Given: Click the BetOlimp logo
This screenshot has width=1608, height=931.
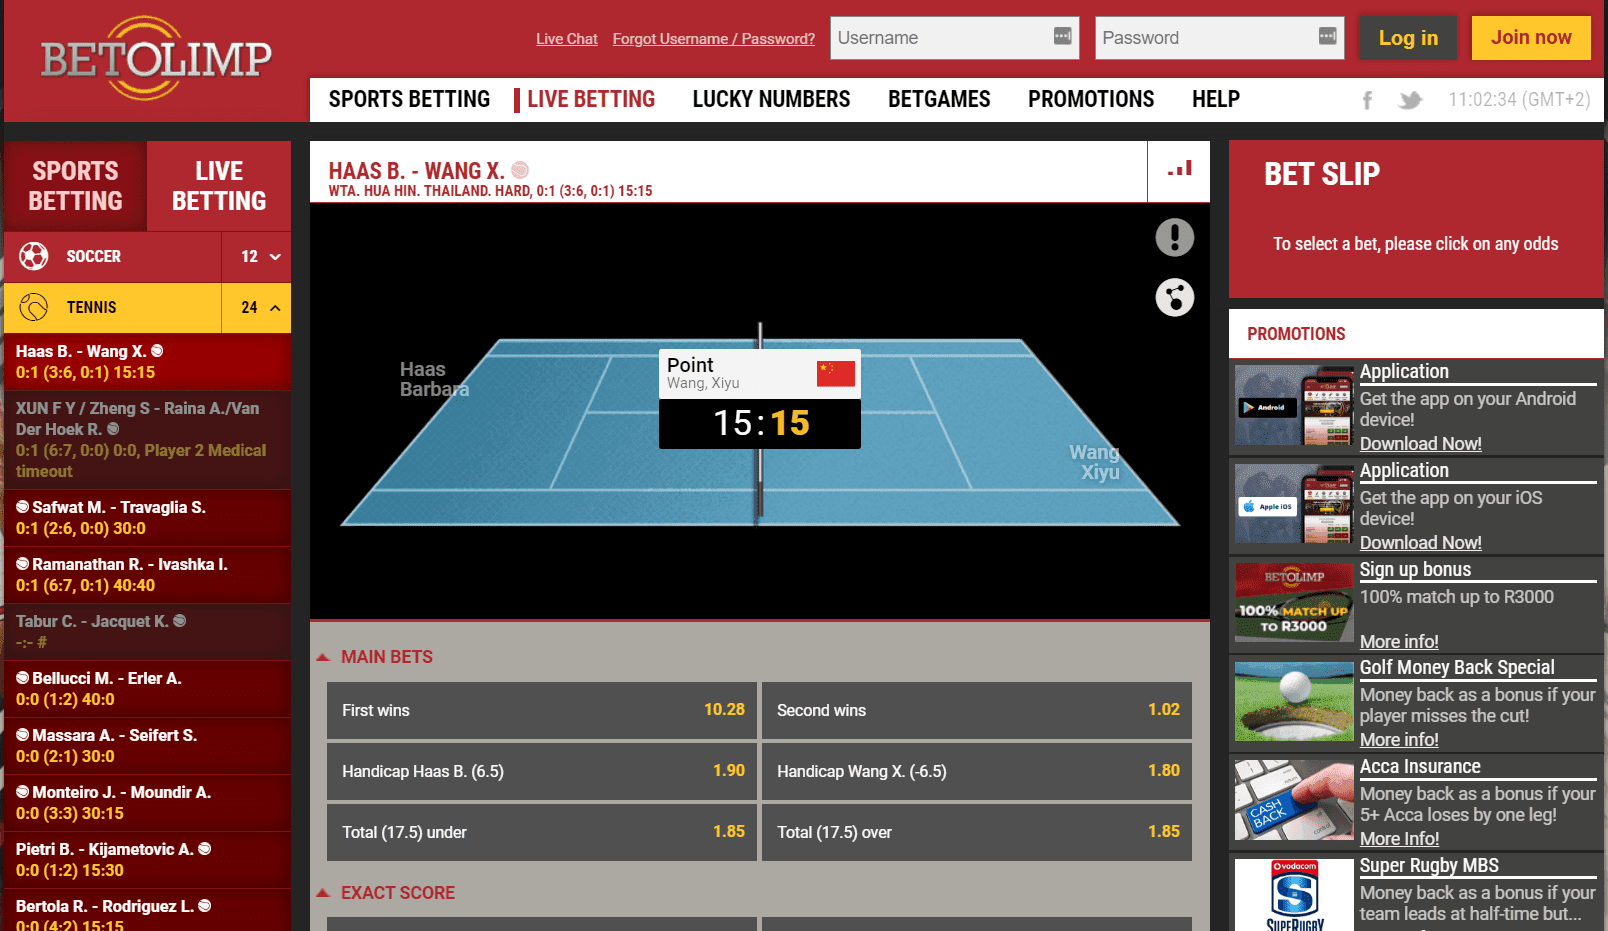Looking at the screenshot, I should coord(156,58).
